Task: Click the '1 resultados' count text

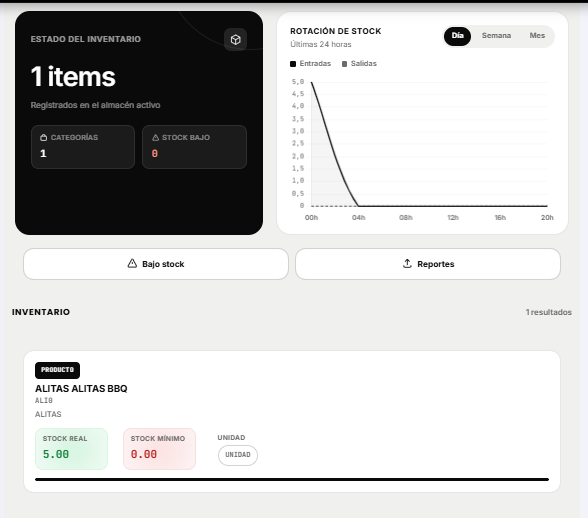Action: coord(549,312)
